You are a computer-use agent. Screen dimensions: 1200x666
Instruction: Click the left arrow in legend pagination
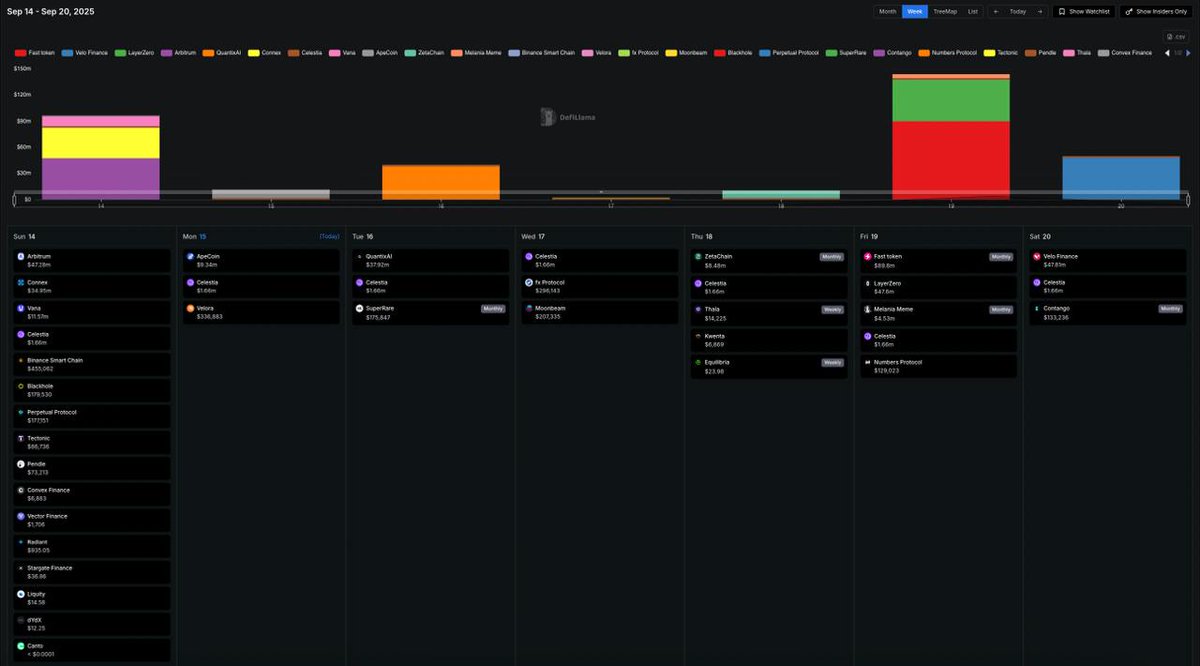pyautogui.click(x=1167, y=52)
